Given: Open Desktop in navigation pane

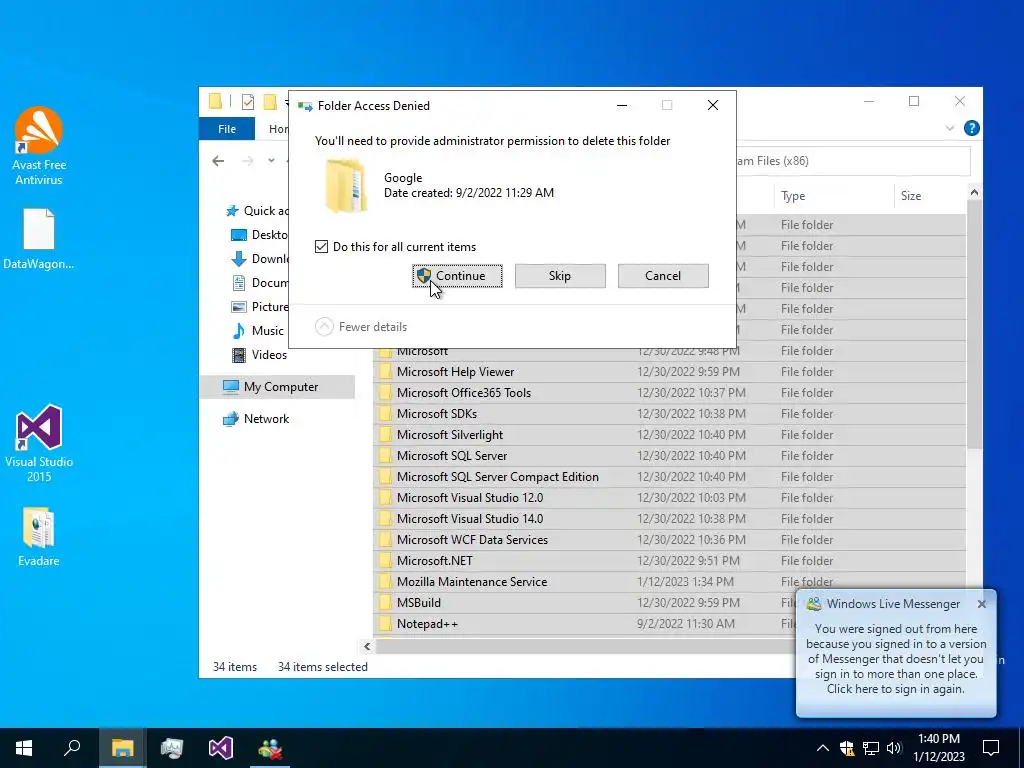Looking at the screenshot, I should (x=260, y=234).
